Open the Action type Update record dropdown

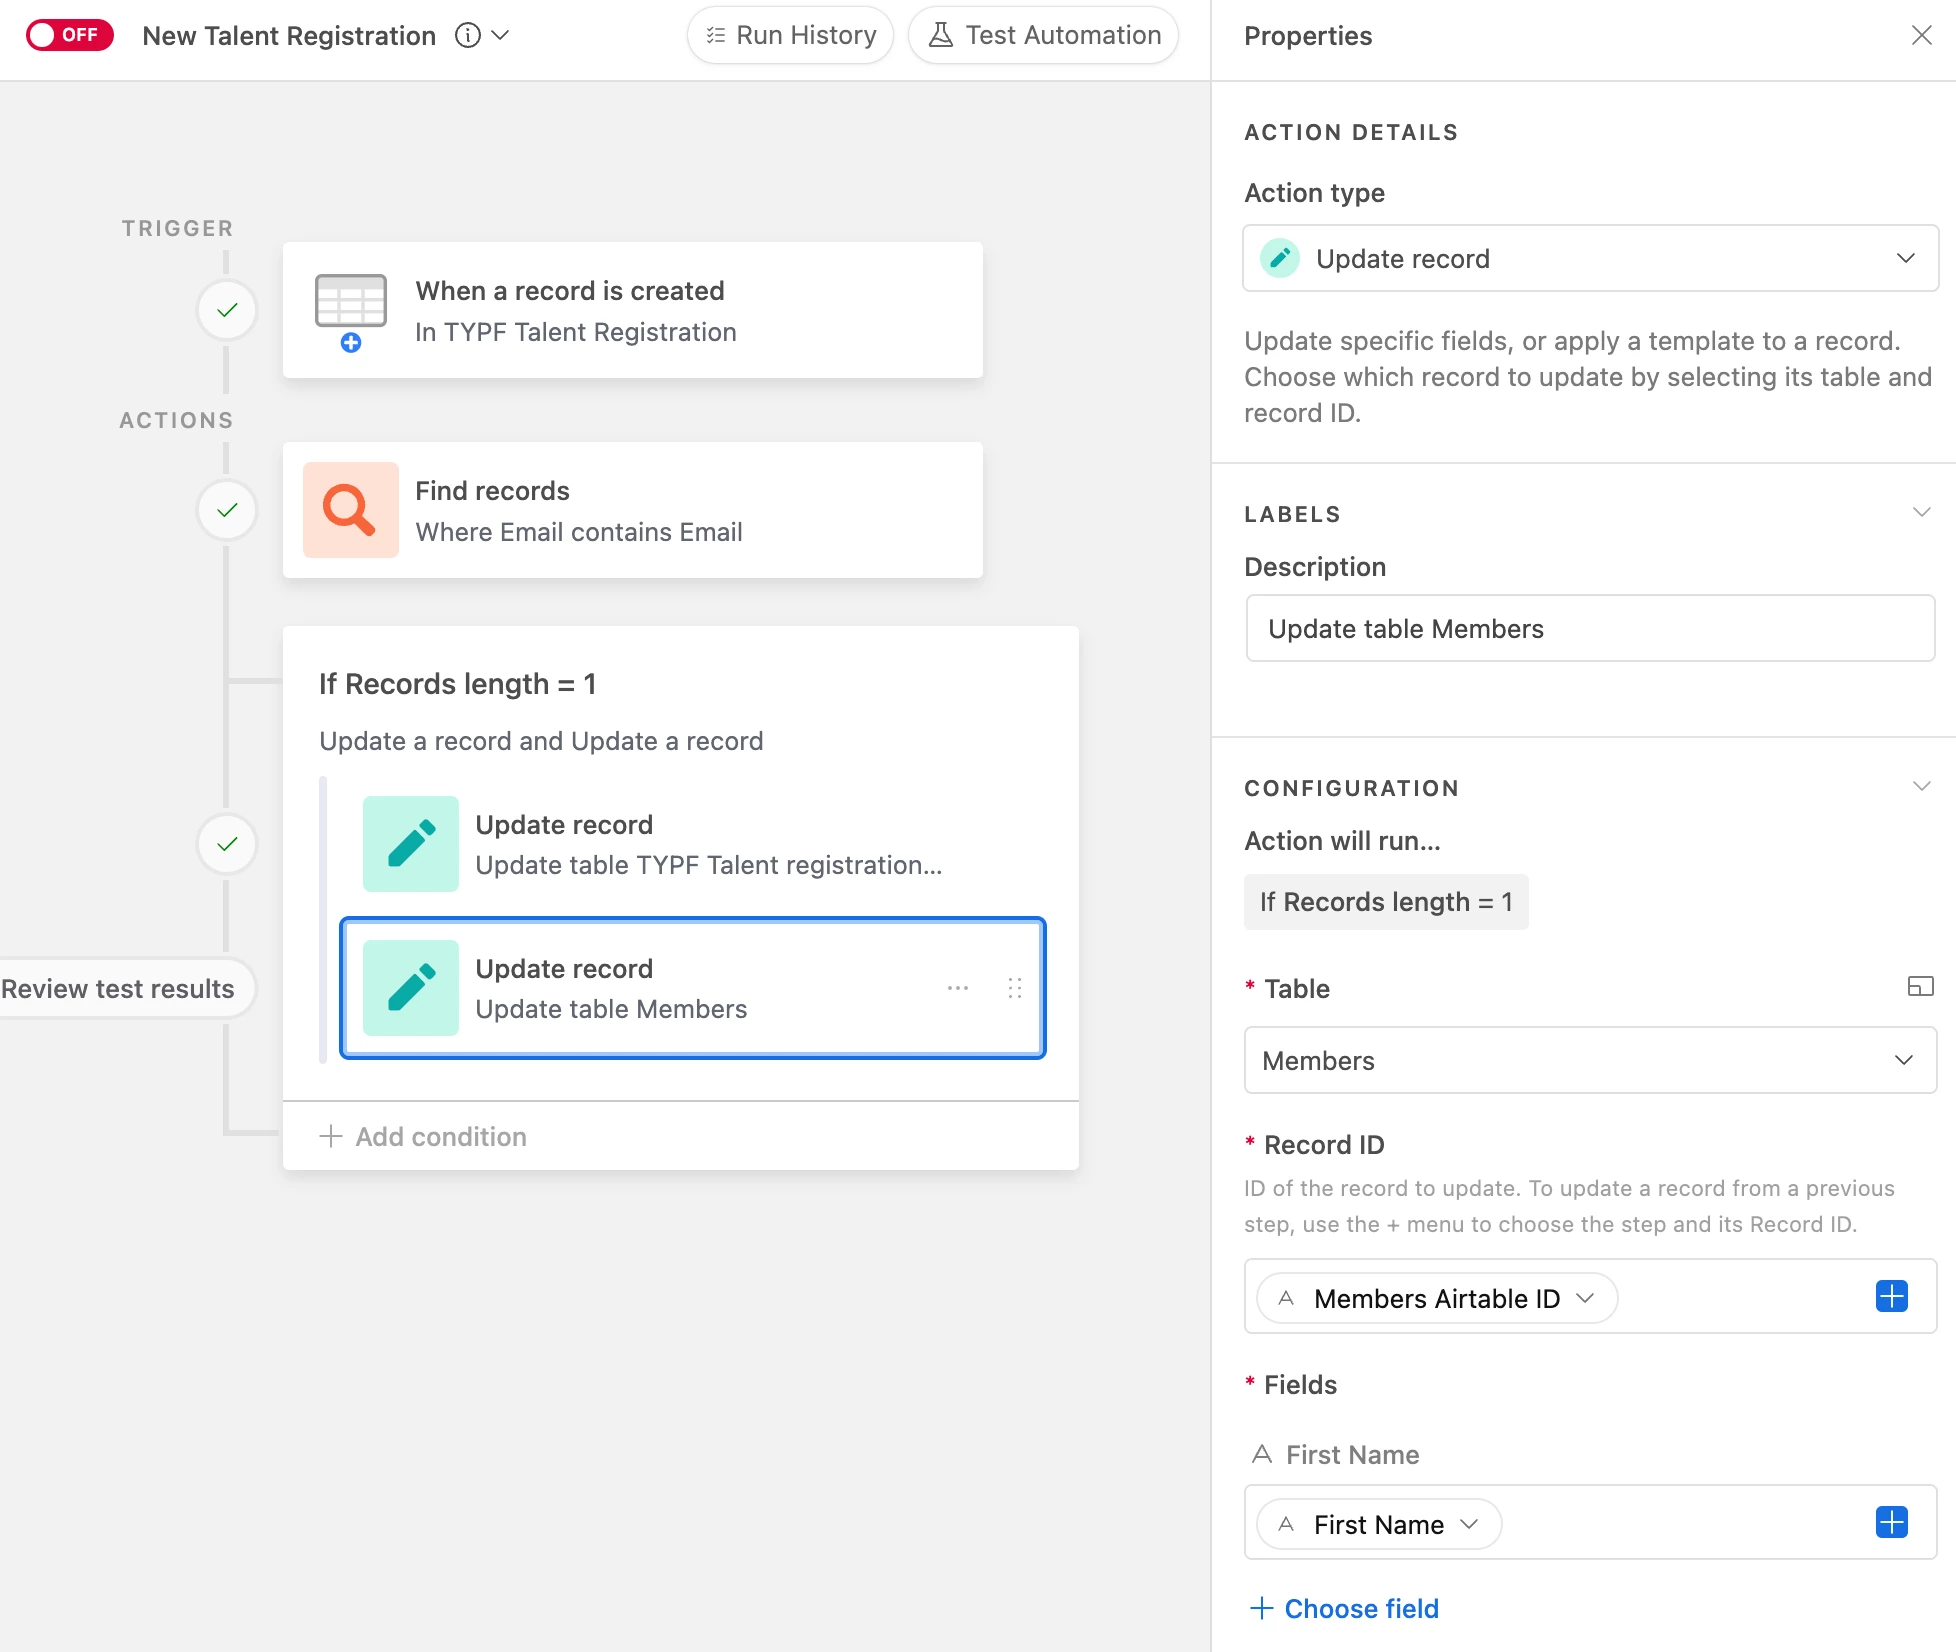tap(1590, 258)
